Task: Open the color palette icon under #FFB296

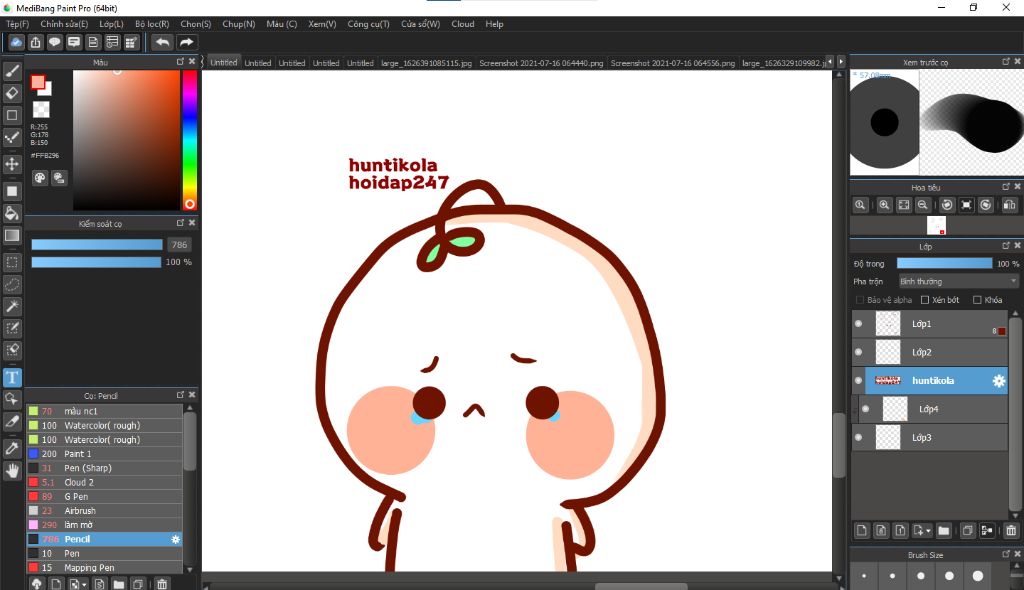Action: pyautogui.click(x=40, y=178)
